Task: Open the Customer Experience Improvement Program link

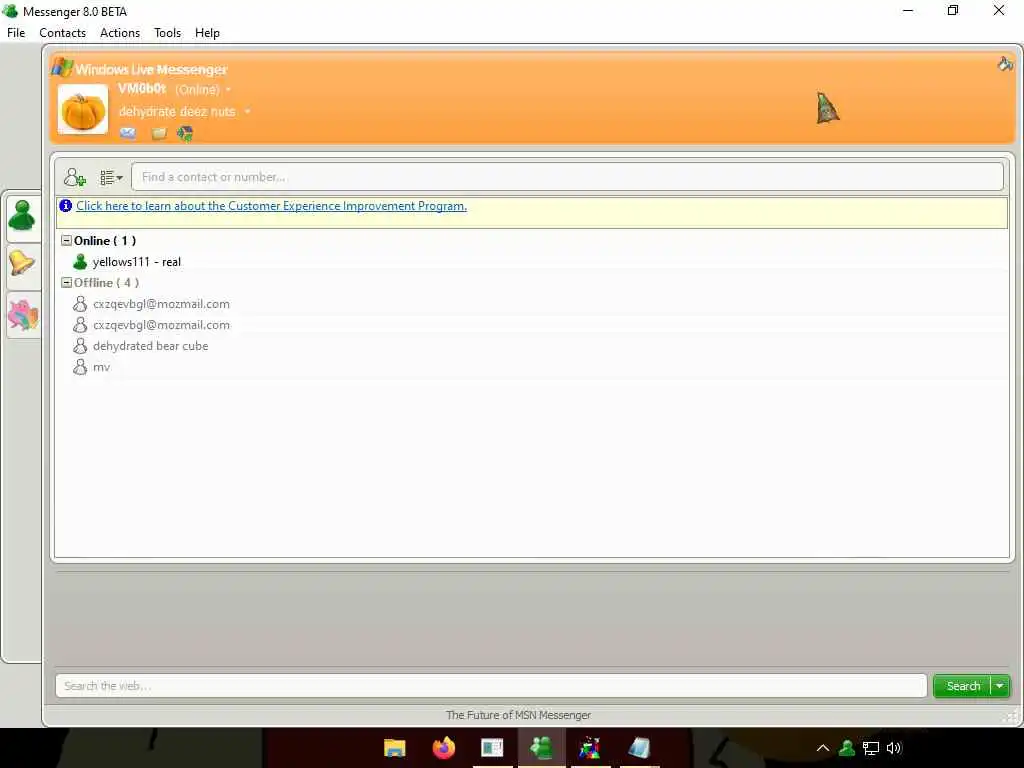Action: 272,206
